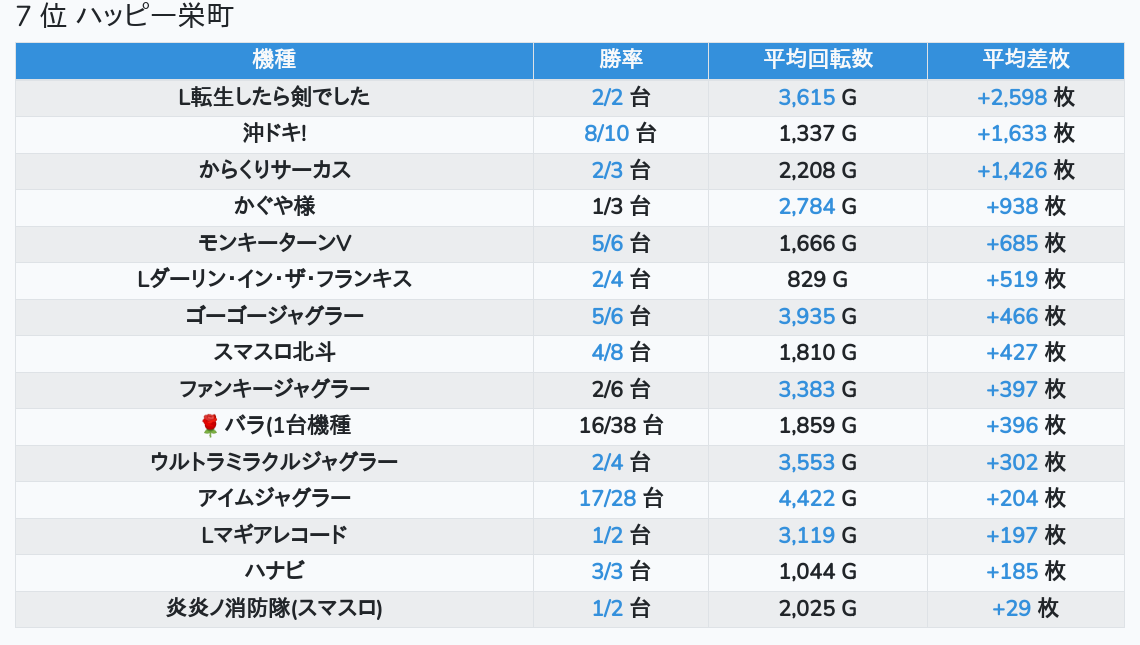Click the 沖ドキ! machine name

coord(274,133)
